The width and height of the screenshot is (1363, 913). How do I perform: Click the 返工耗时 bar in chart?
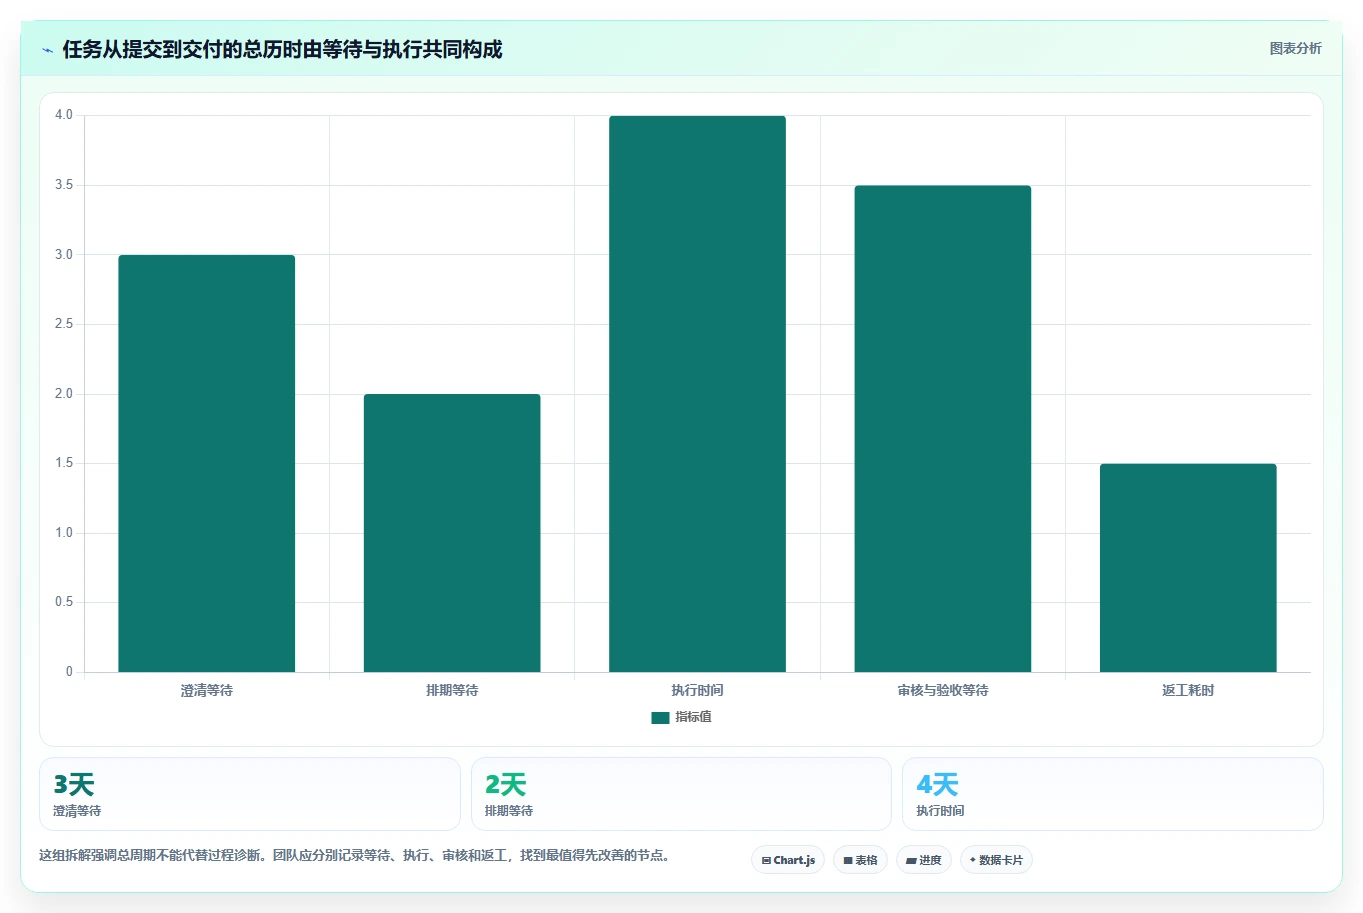point(1188,568)
